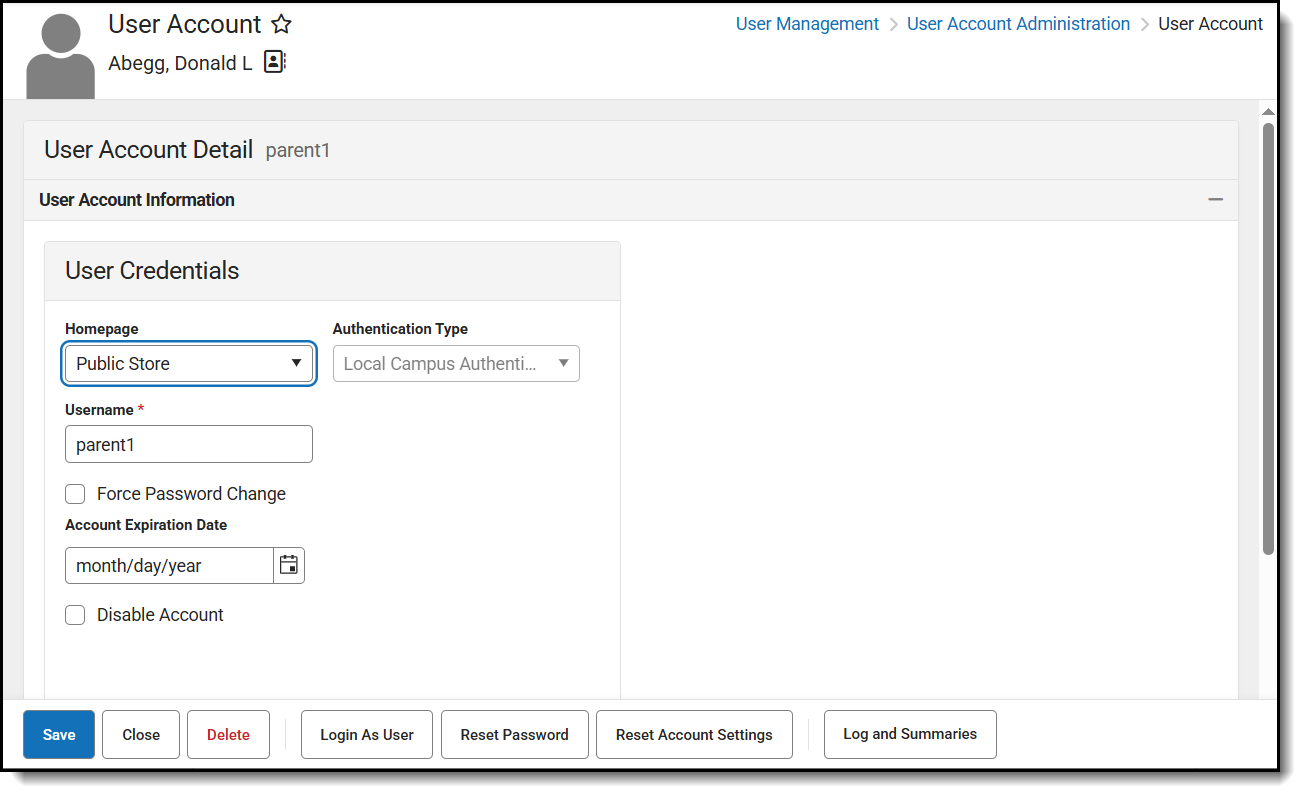1305x797 pixels.
Task: Open Log and Summaries
Action: [910, 734]
